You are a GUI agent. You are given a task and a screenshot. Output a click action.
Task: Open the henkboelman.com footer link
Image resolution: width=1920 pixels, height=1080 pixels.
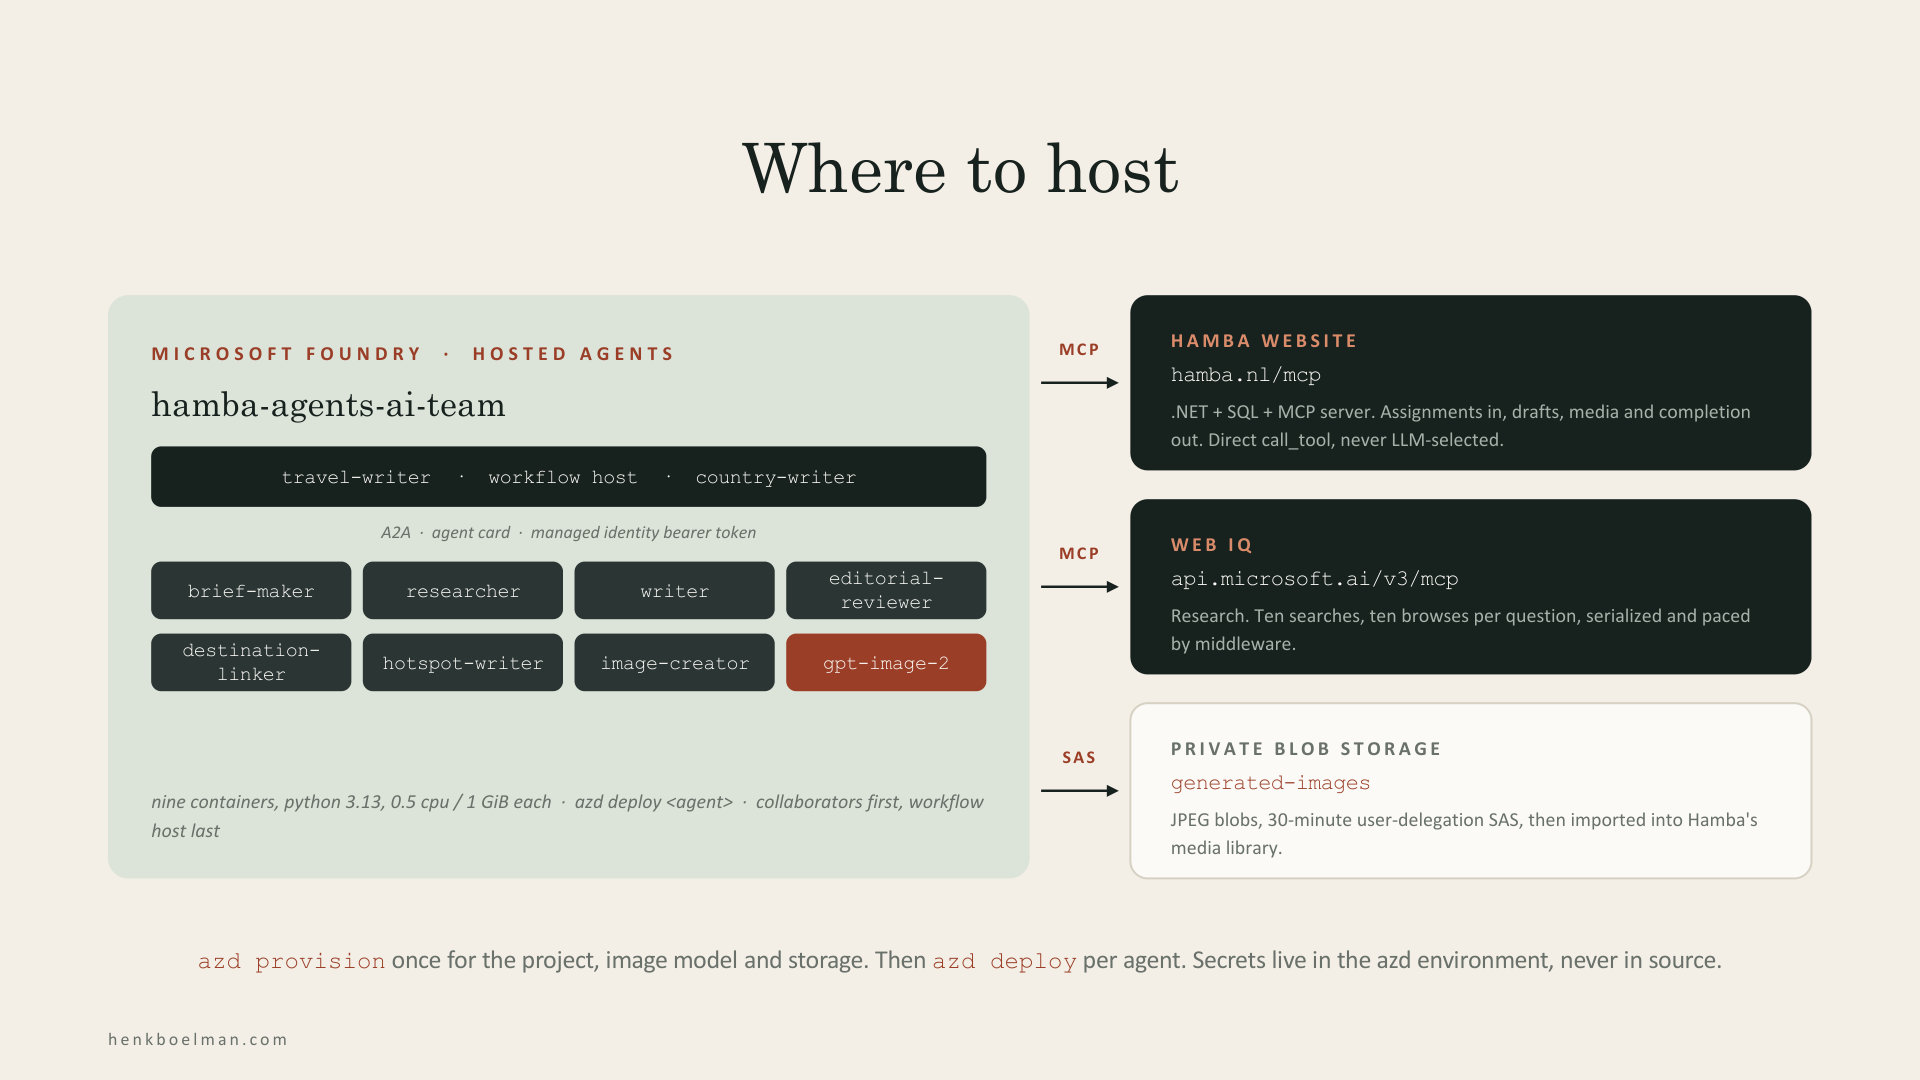[x=198, y=1040]
